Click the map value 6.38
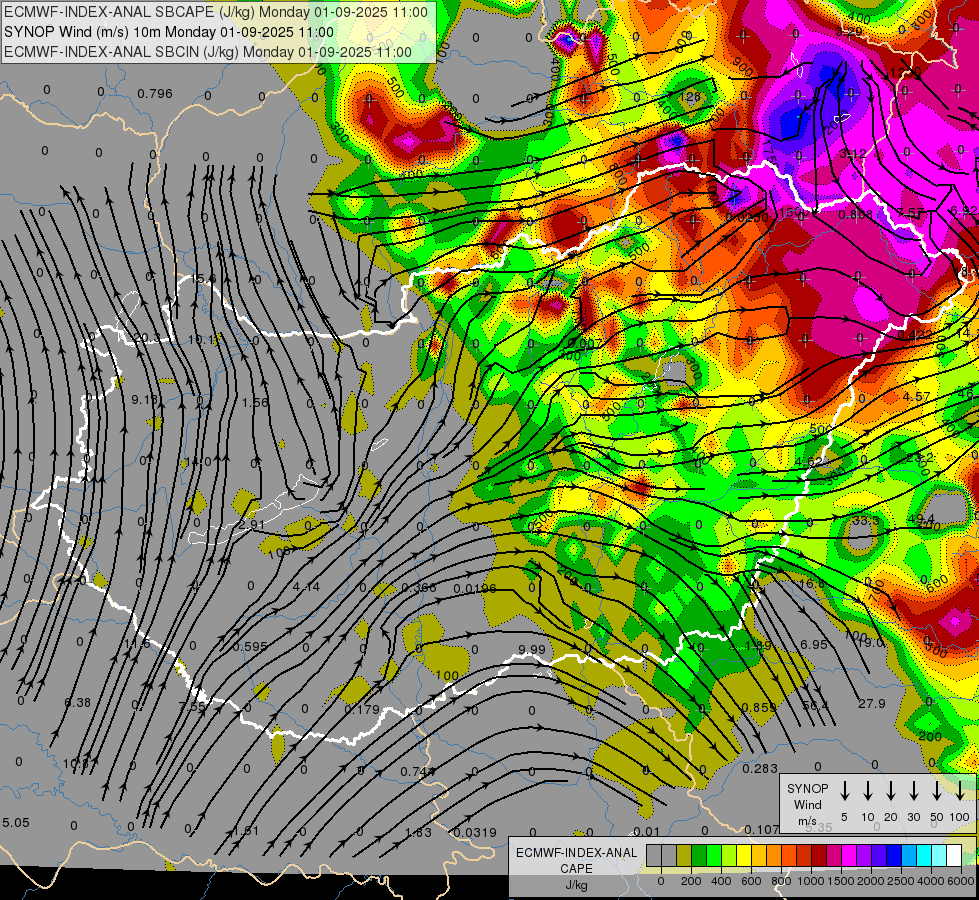Image resolution: width=979 pixels, height=900 pixels. coord(77,703)
